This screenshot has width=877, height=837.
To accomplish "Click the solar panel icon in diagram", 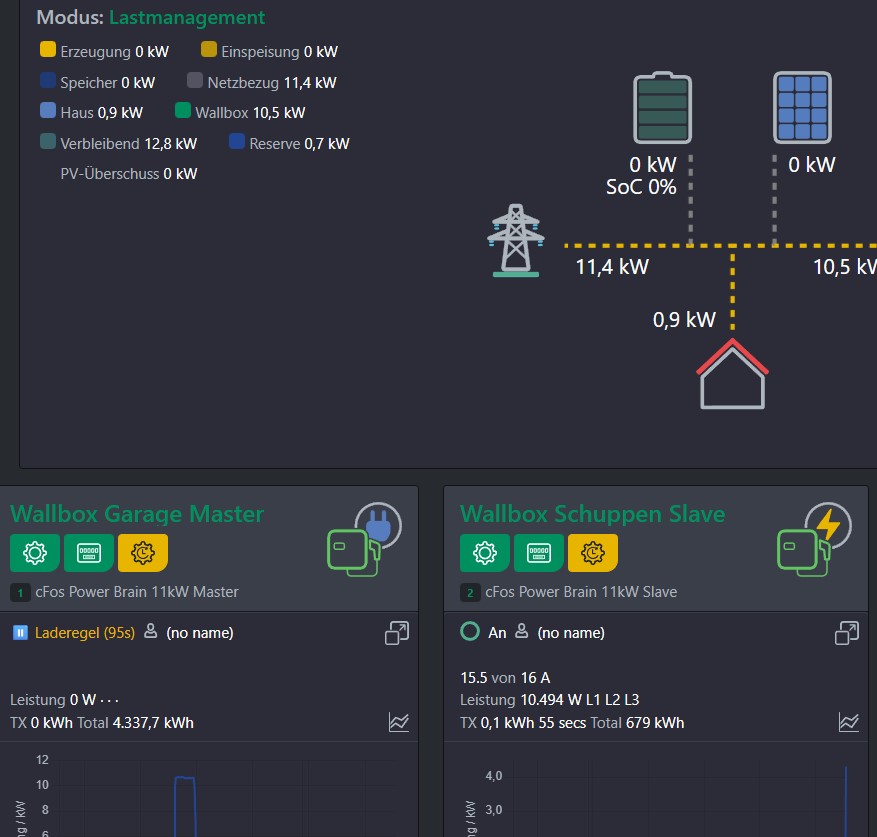I will tap(802, 107).
